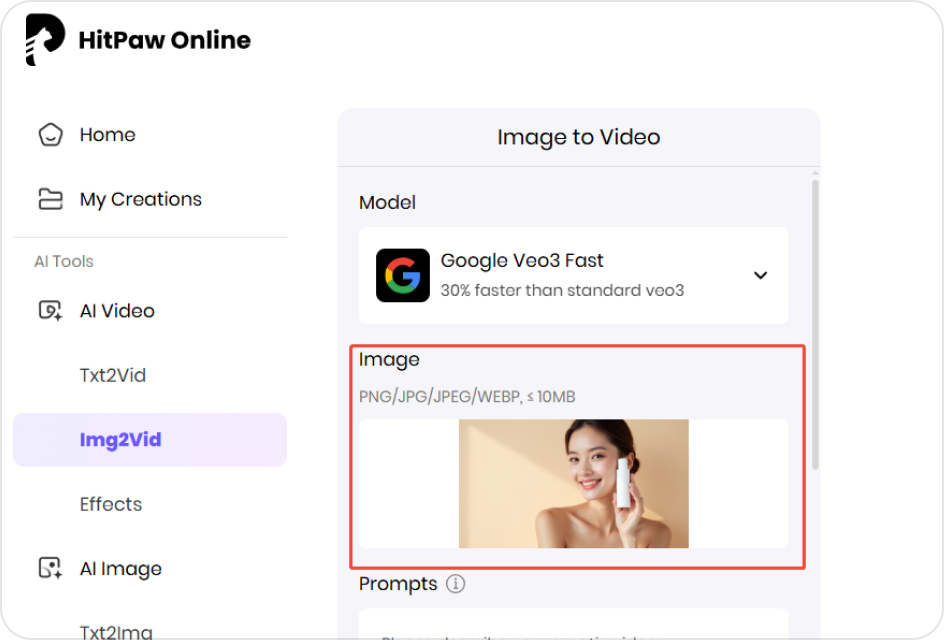The image size is (944, 640).
Task: Open the Prompts info tooltip icon
Action: click(x=456, y=583)
